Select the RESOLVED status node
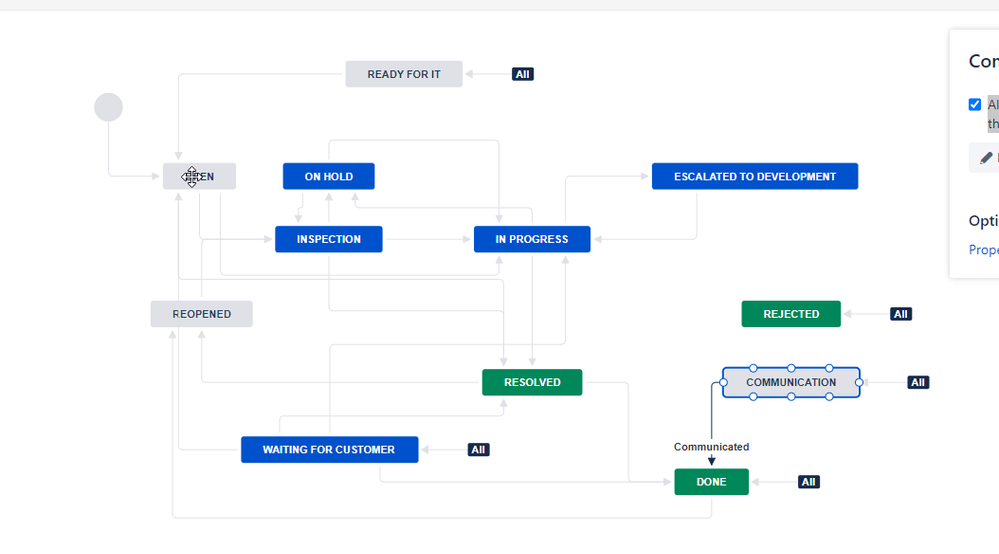This screenshot has height=554, width=999. [532, 382]
